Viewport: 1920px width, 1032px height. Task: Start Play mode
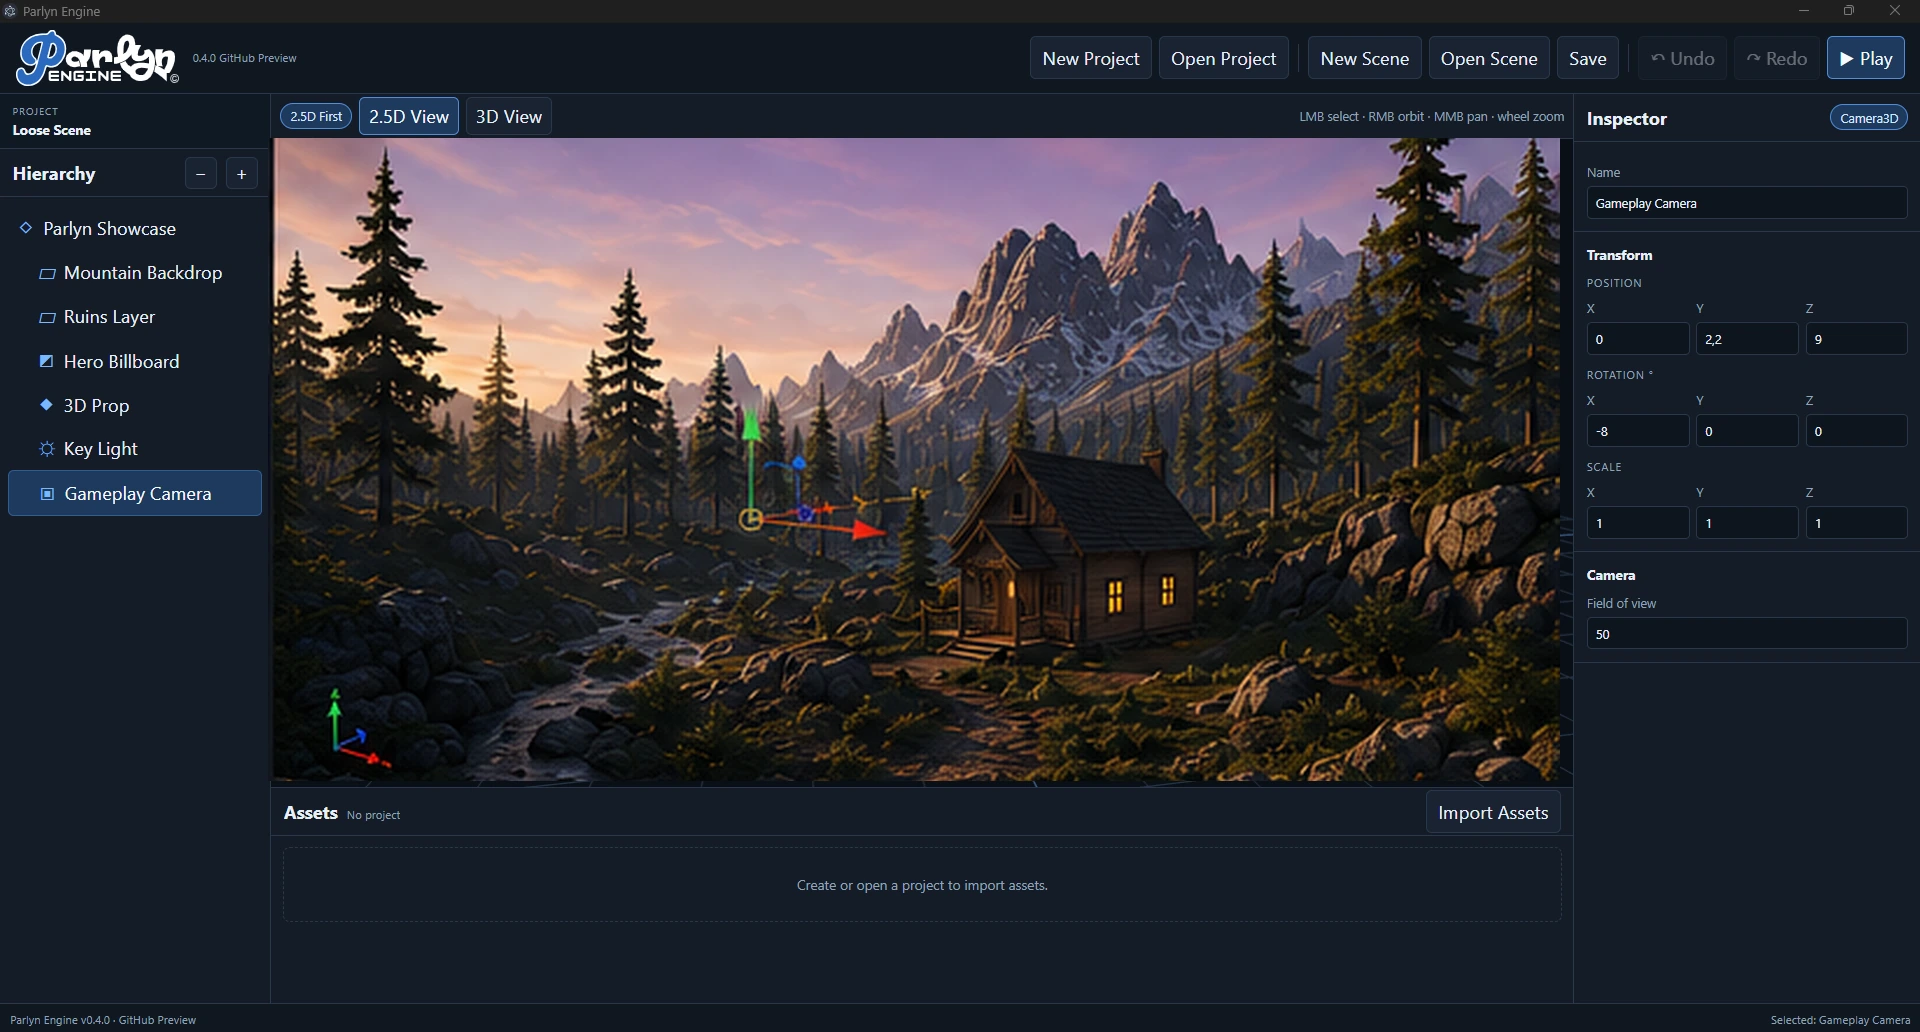click(x=1866, y=58)
